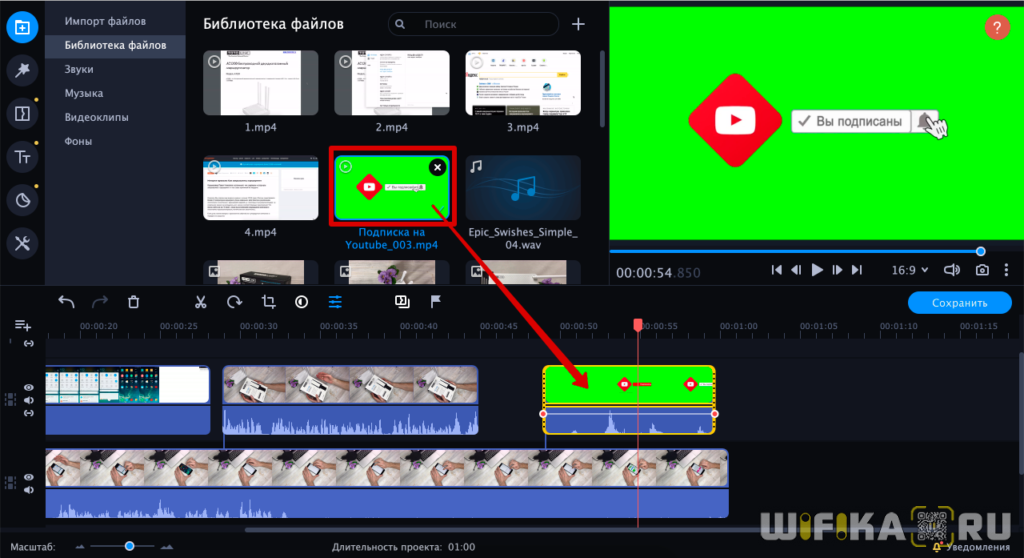Select the 1.mp4 thumbnail
The height and width of the screenshot is (558, 1024).
pyautogui.click(x=261, y=83)
